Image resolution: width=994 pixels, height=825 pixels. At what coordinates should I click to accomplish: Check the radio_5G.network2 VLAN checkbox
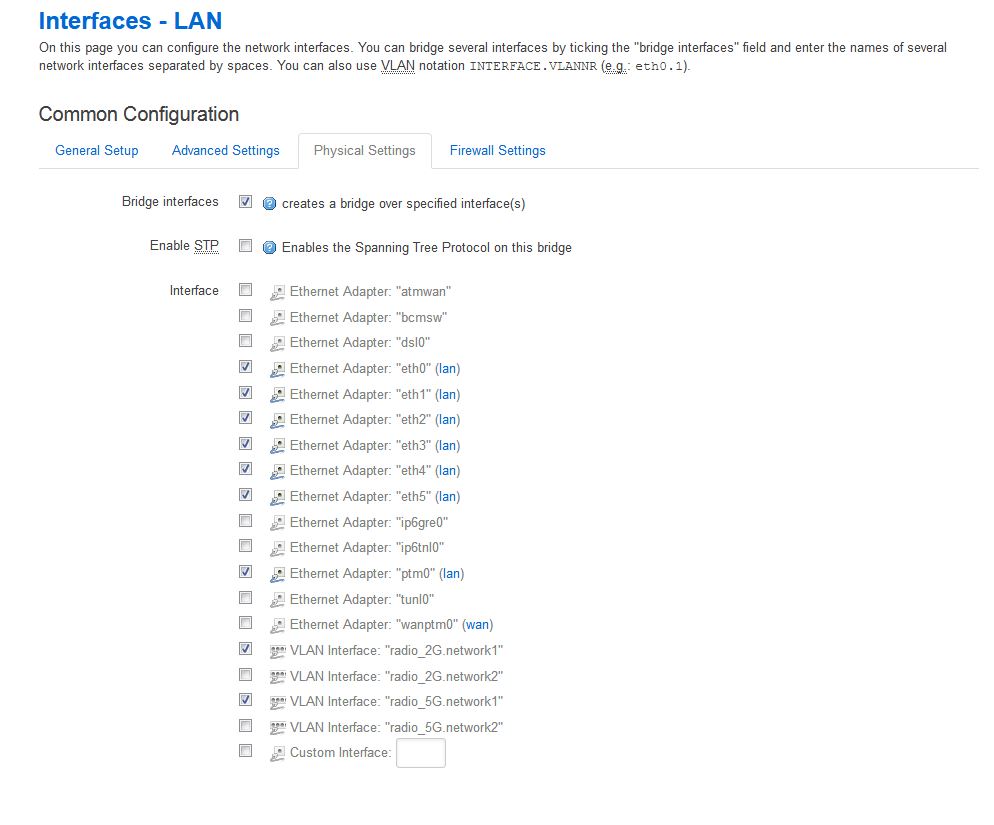(x=245, y=725)
